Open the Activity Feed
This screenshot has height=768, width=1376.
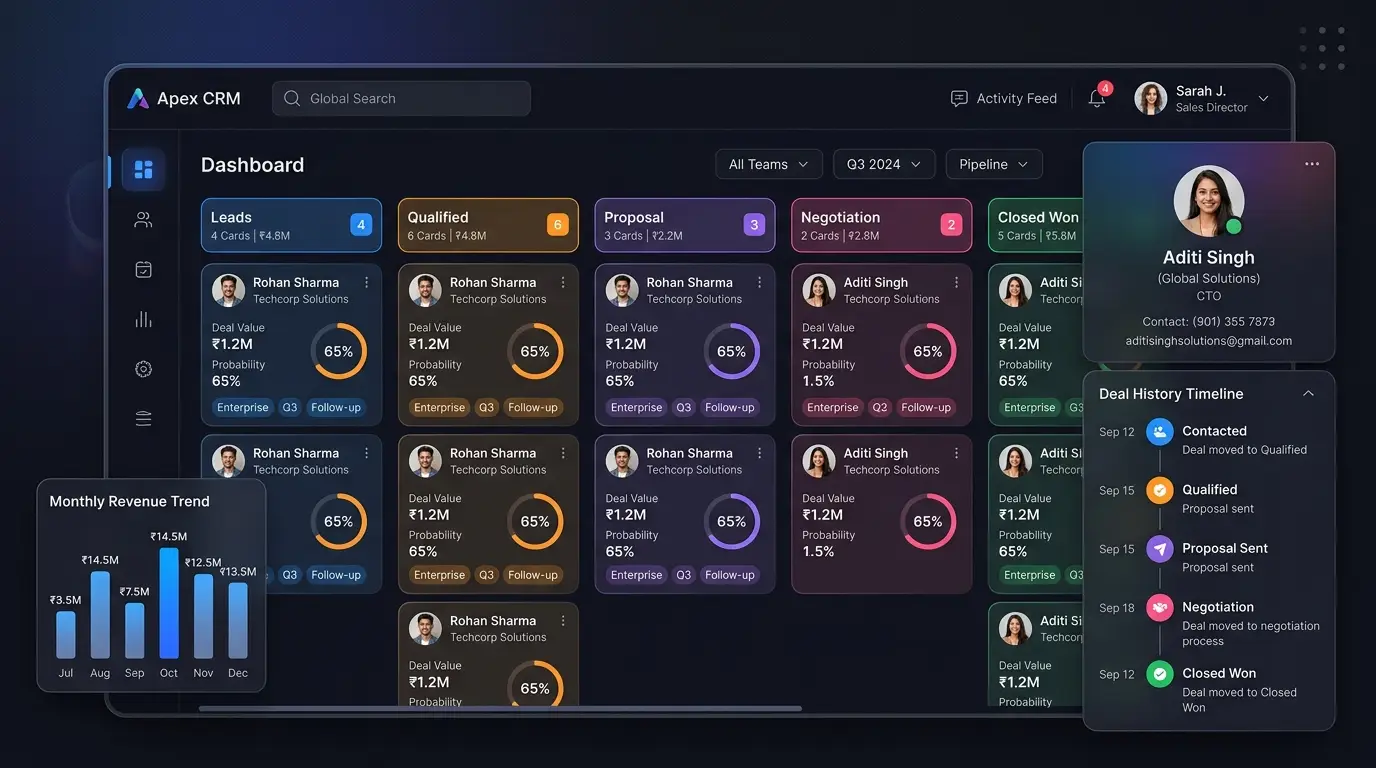coord(1004,98)
